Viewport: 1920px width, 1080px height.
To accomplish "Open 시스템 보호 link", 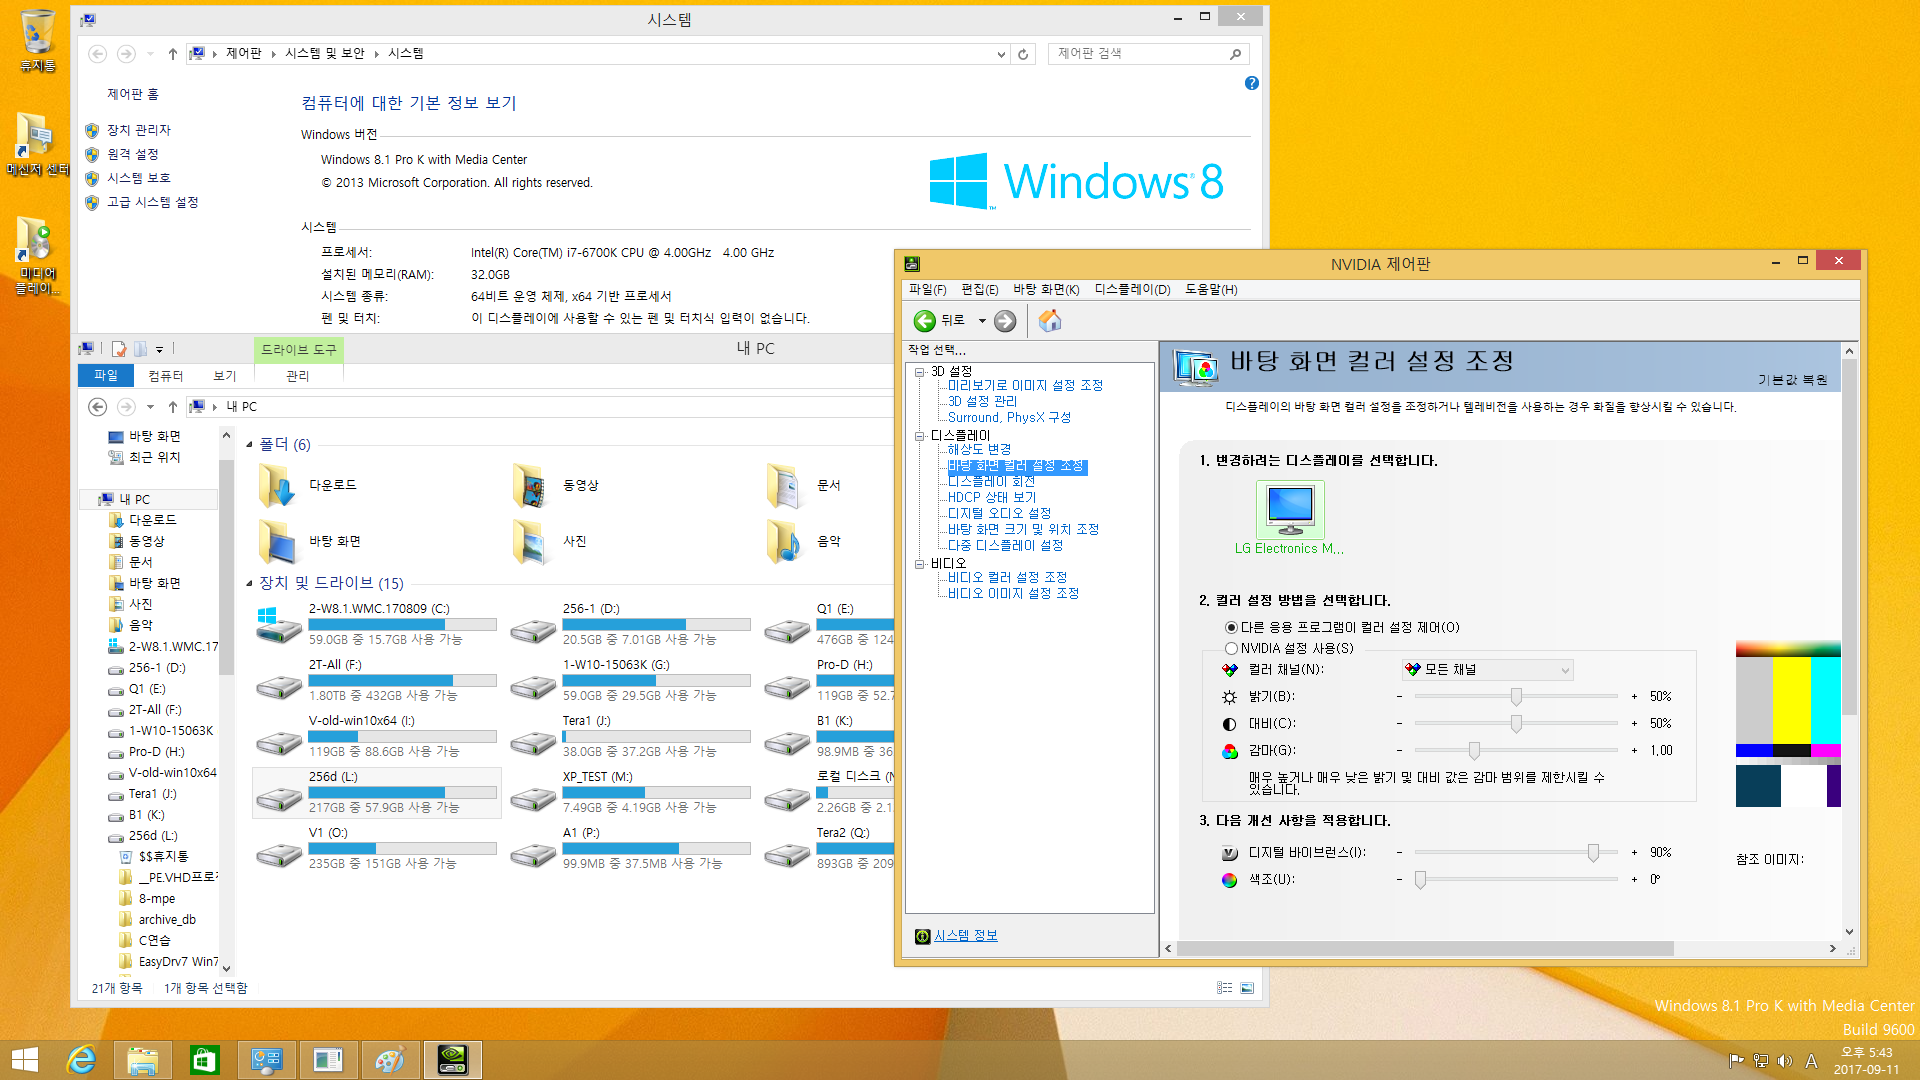I will click(139, 179).
